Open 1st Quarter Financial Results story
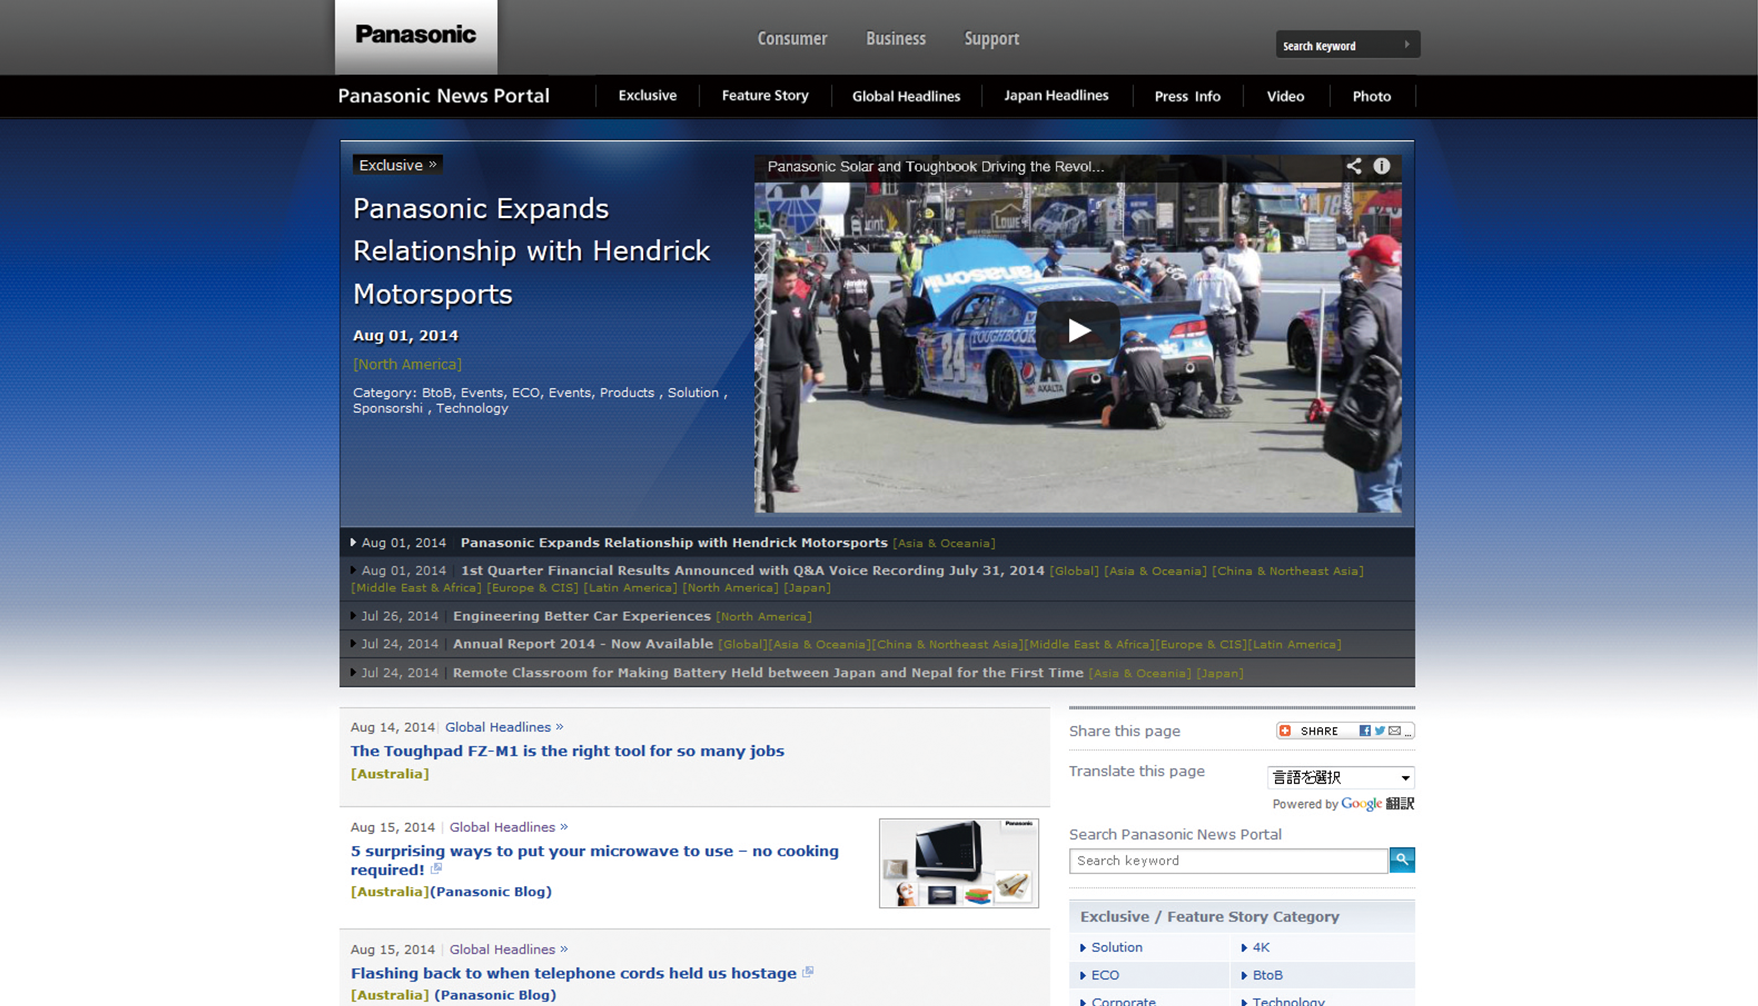Screen dimensions: 1758x1006 click(752, 570)
